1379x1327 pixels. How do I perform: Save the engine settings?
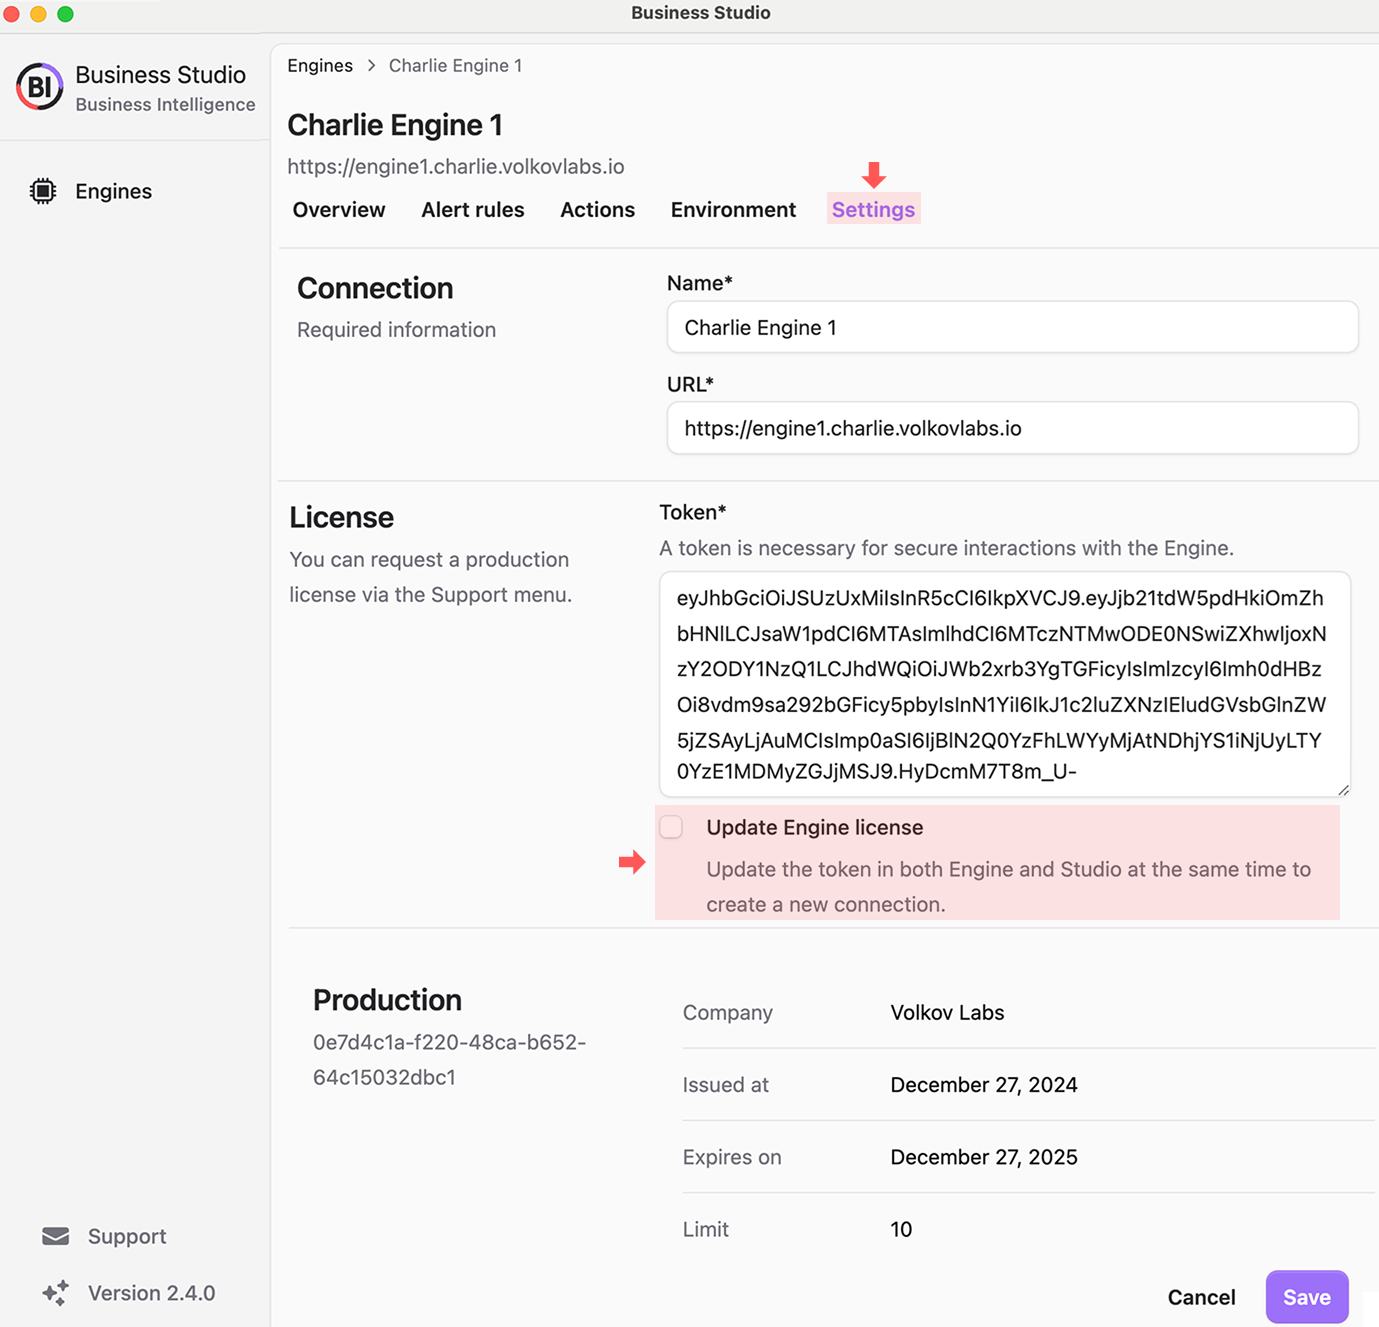[1307, 1297]
